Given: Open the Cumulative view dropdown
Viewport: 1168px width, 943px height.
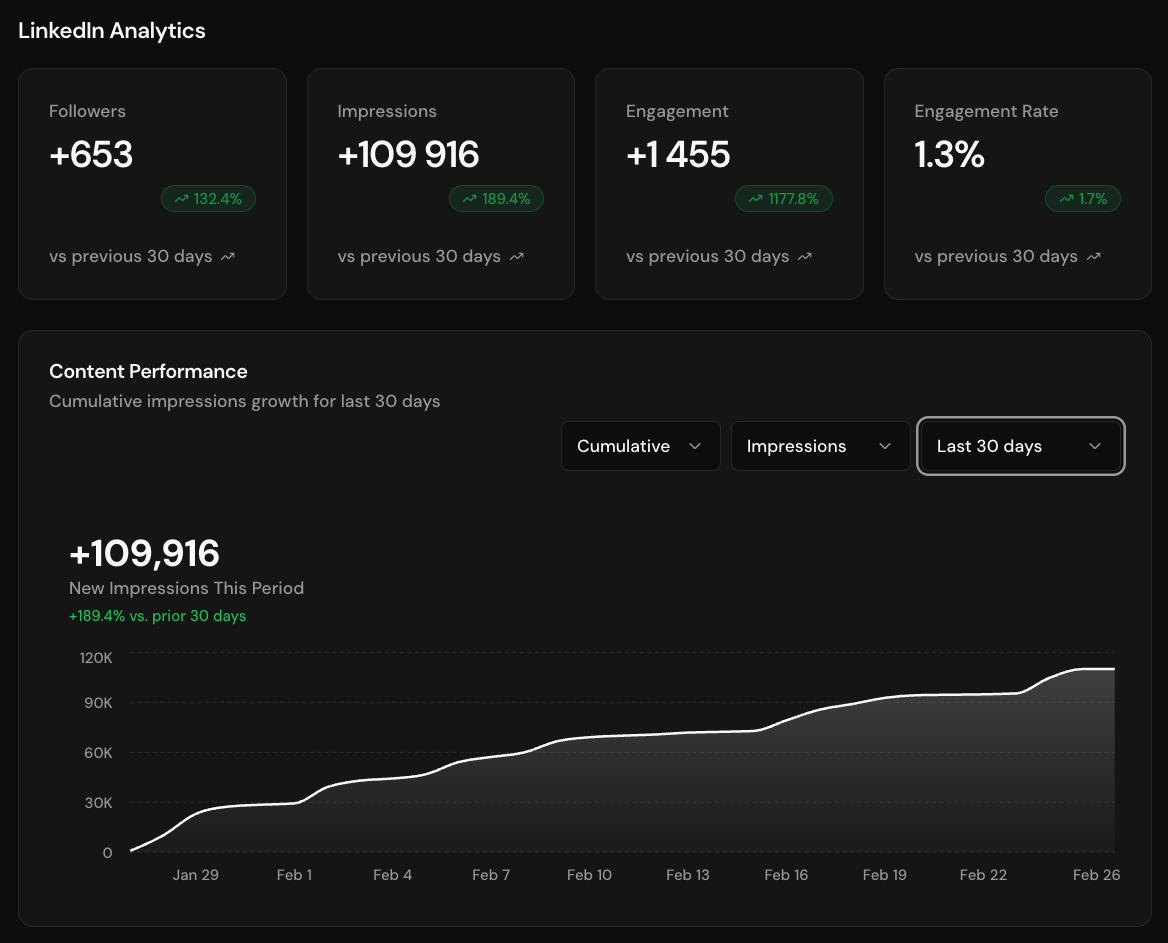Looking at the screenshot, I should pos(640,445).
